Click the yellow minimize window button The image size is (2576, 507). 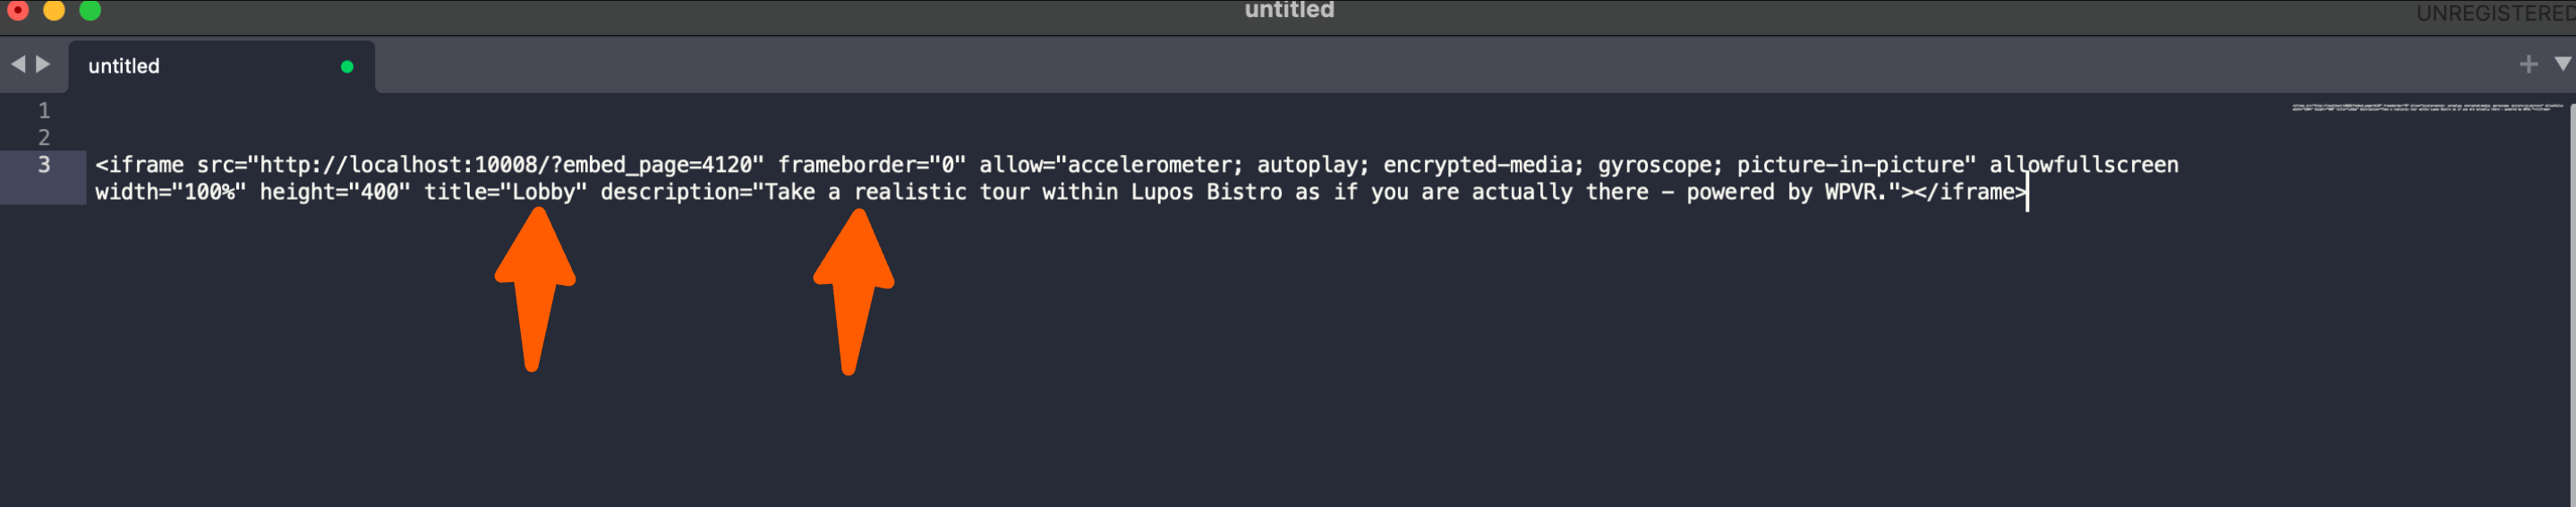(54, 10)
